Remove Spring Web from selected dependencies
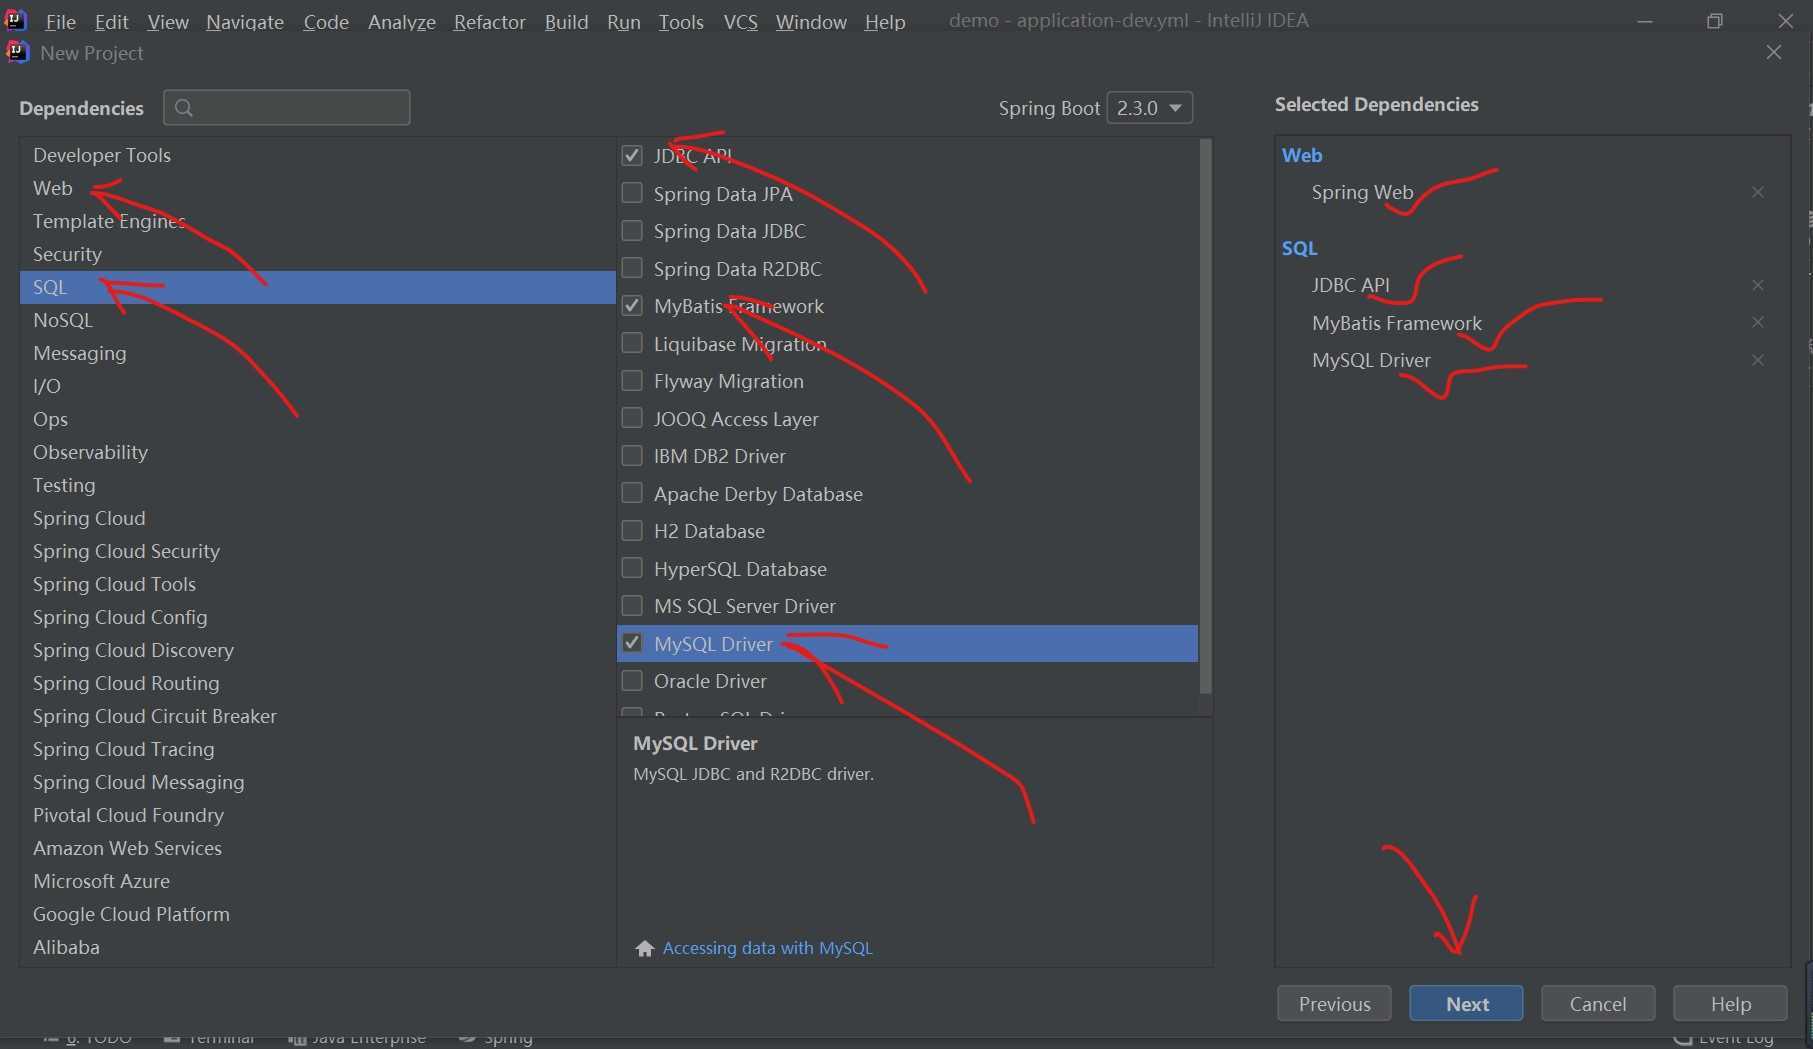This screenshot has height=1049, width=1813. (1757, 192)
